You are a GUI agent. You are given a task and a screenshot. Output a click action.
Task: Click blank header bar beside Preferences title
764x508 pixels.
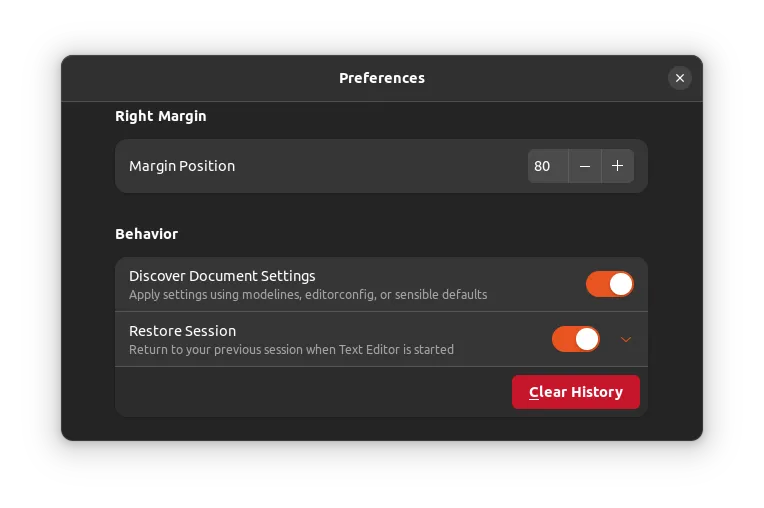pyautogui.click(x=200, y=78)
